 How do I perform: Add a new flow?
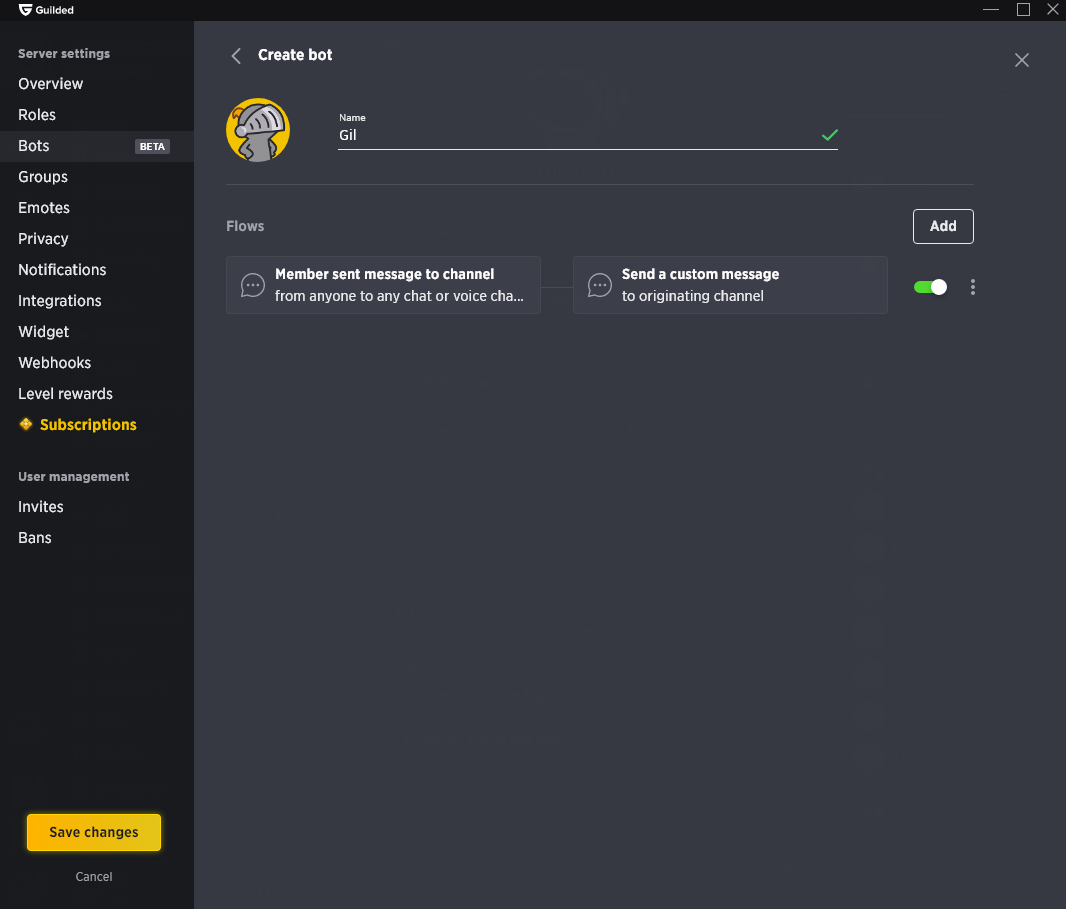[x=943, y=226]
